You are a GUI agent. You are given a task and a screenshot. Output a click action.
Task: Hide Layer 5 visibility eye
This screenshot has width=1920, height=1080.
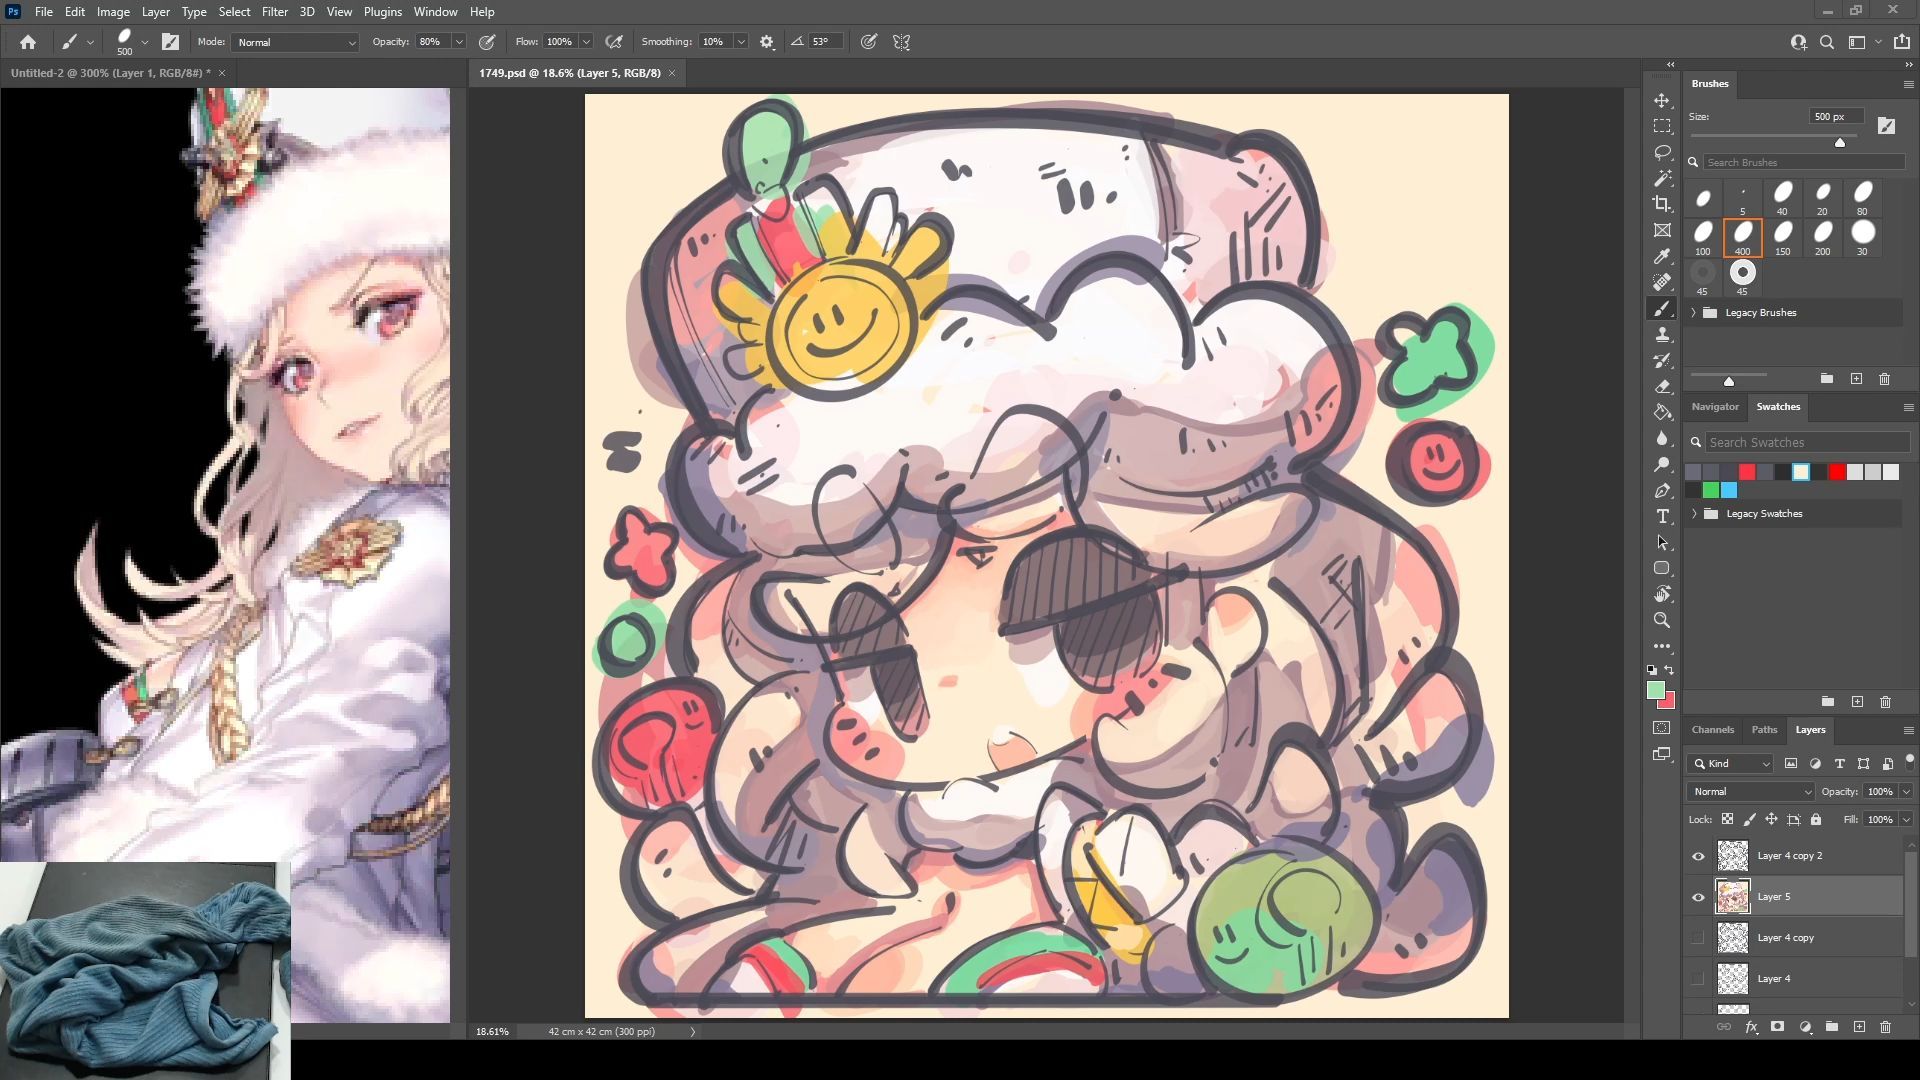click(1698, 897)
